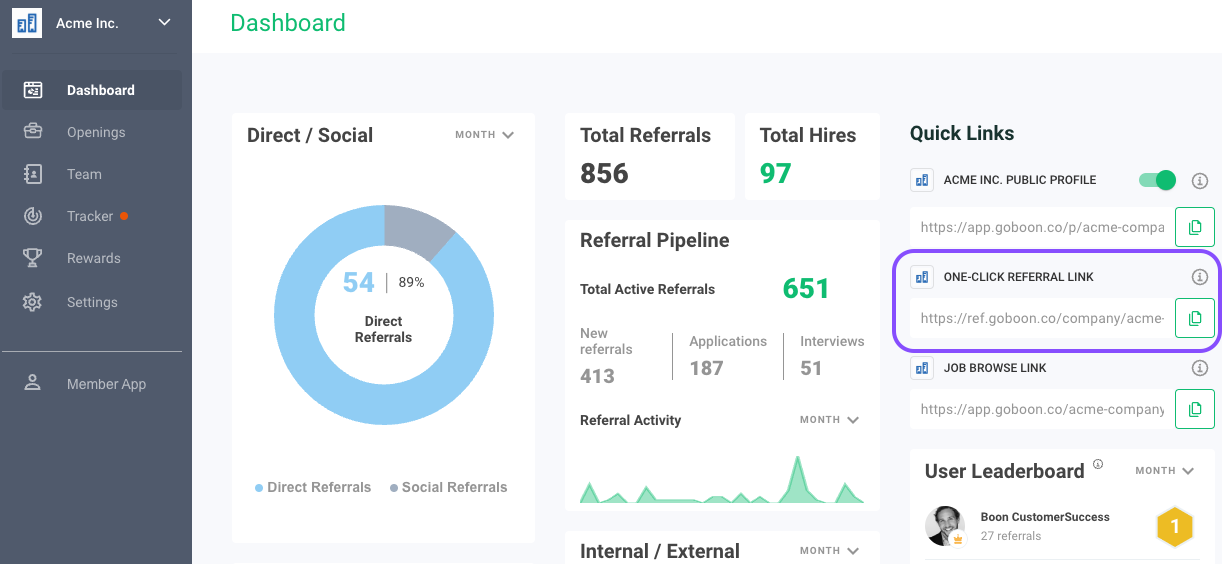Click Boon CustomerSuccess avatar photo

(945, 526)
